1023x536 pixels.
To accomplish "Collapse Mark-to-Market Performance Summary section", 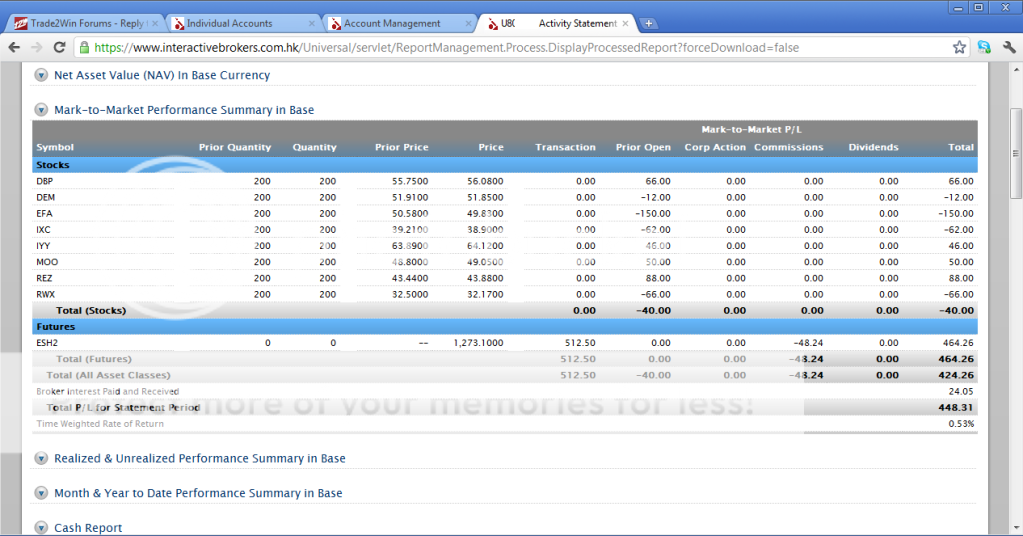I will (x=42, y=110).
